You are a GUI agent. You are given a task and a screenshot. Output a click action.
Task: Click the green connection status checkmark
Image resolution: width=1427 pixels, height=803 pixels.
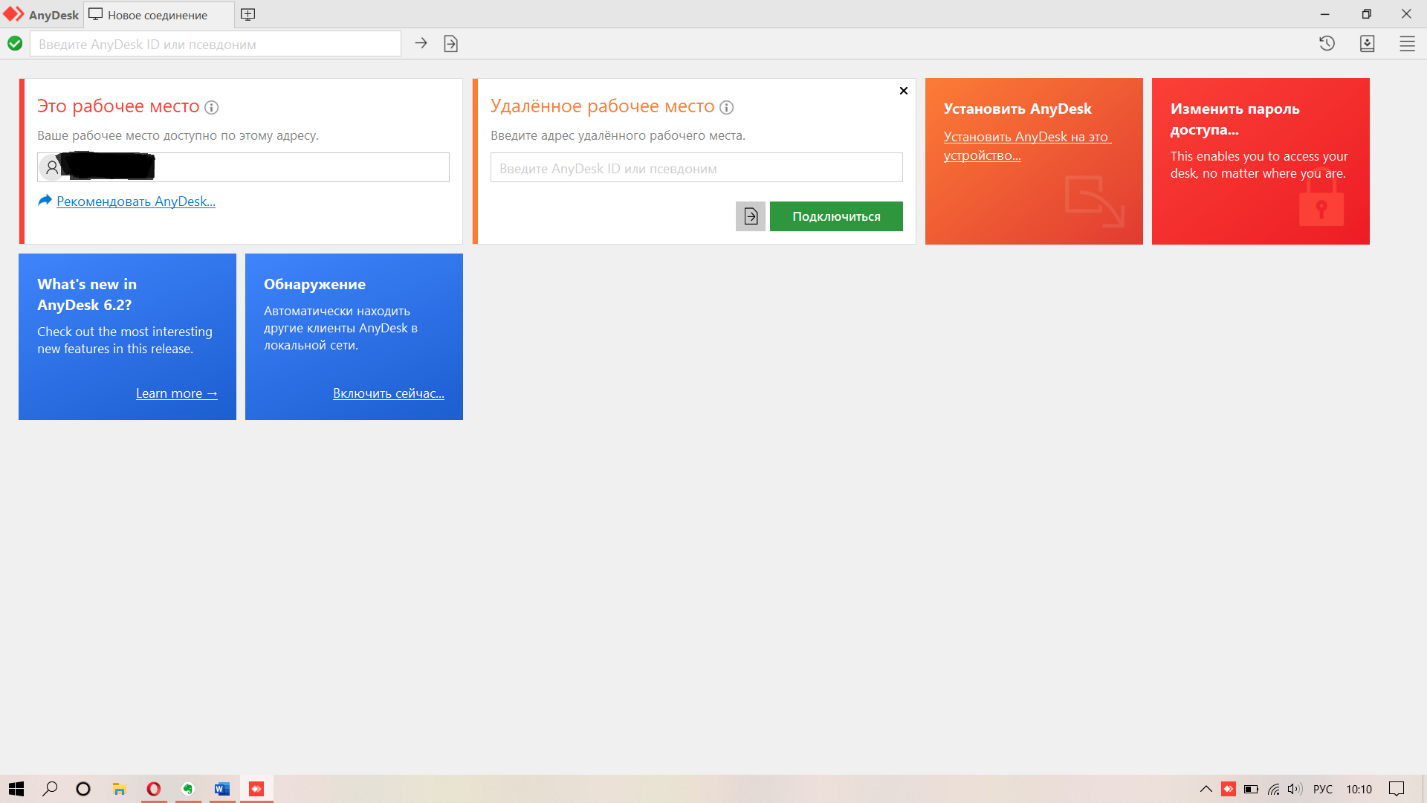15,43
